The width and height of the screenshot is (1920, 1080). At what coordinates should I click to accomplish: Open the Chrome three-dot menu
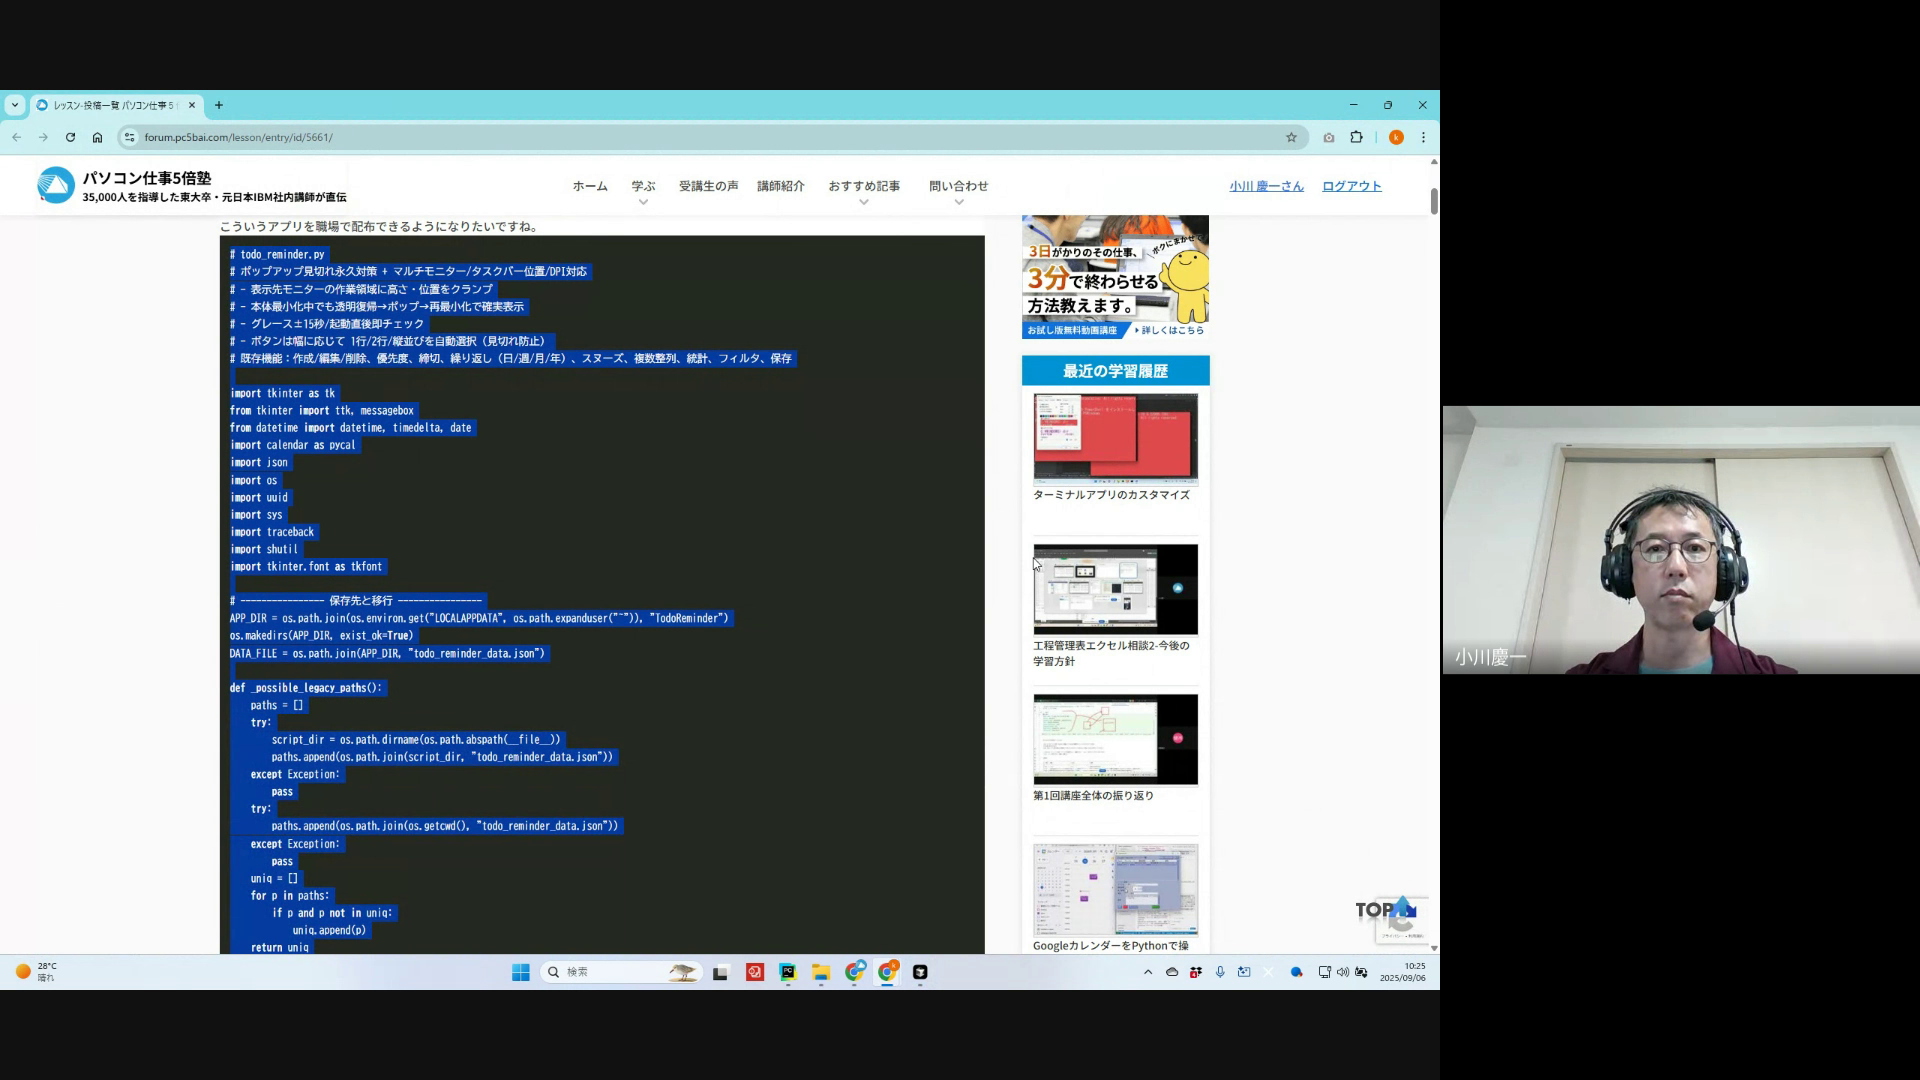[1423, 138]
